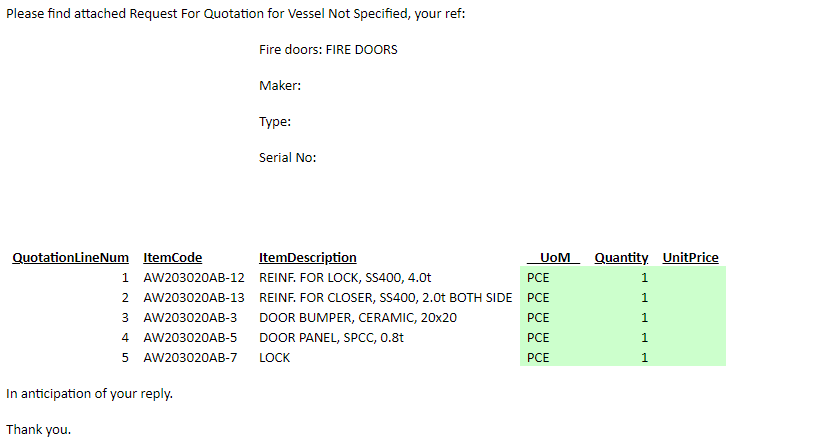Click the ItemCode column header
Image resolution: width=836 pixels, height=445 pixels.
coord(172,258)
